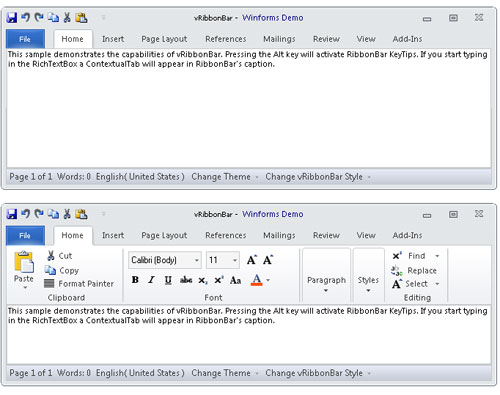
Task: Click Undo icon in upper window toolbar
Action: click(x=26, y=17)
